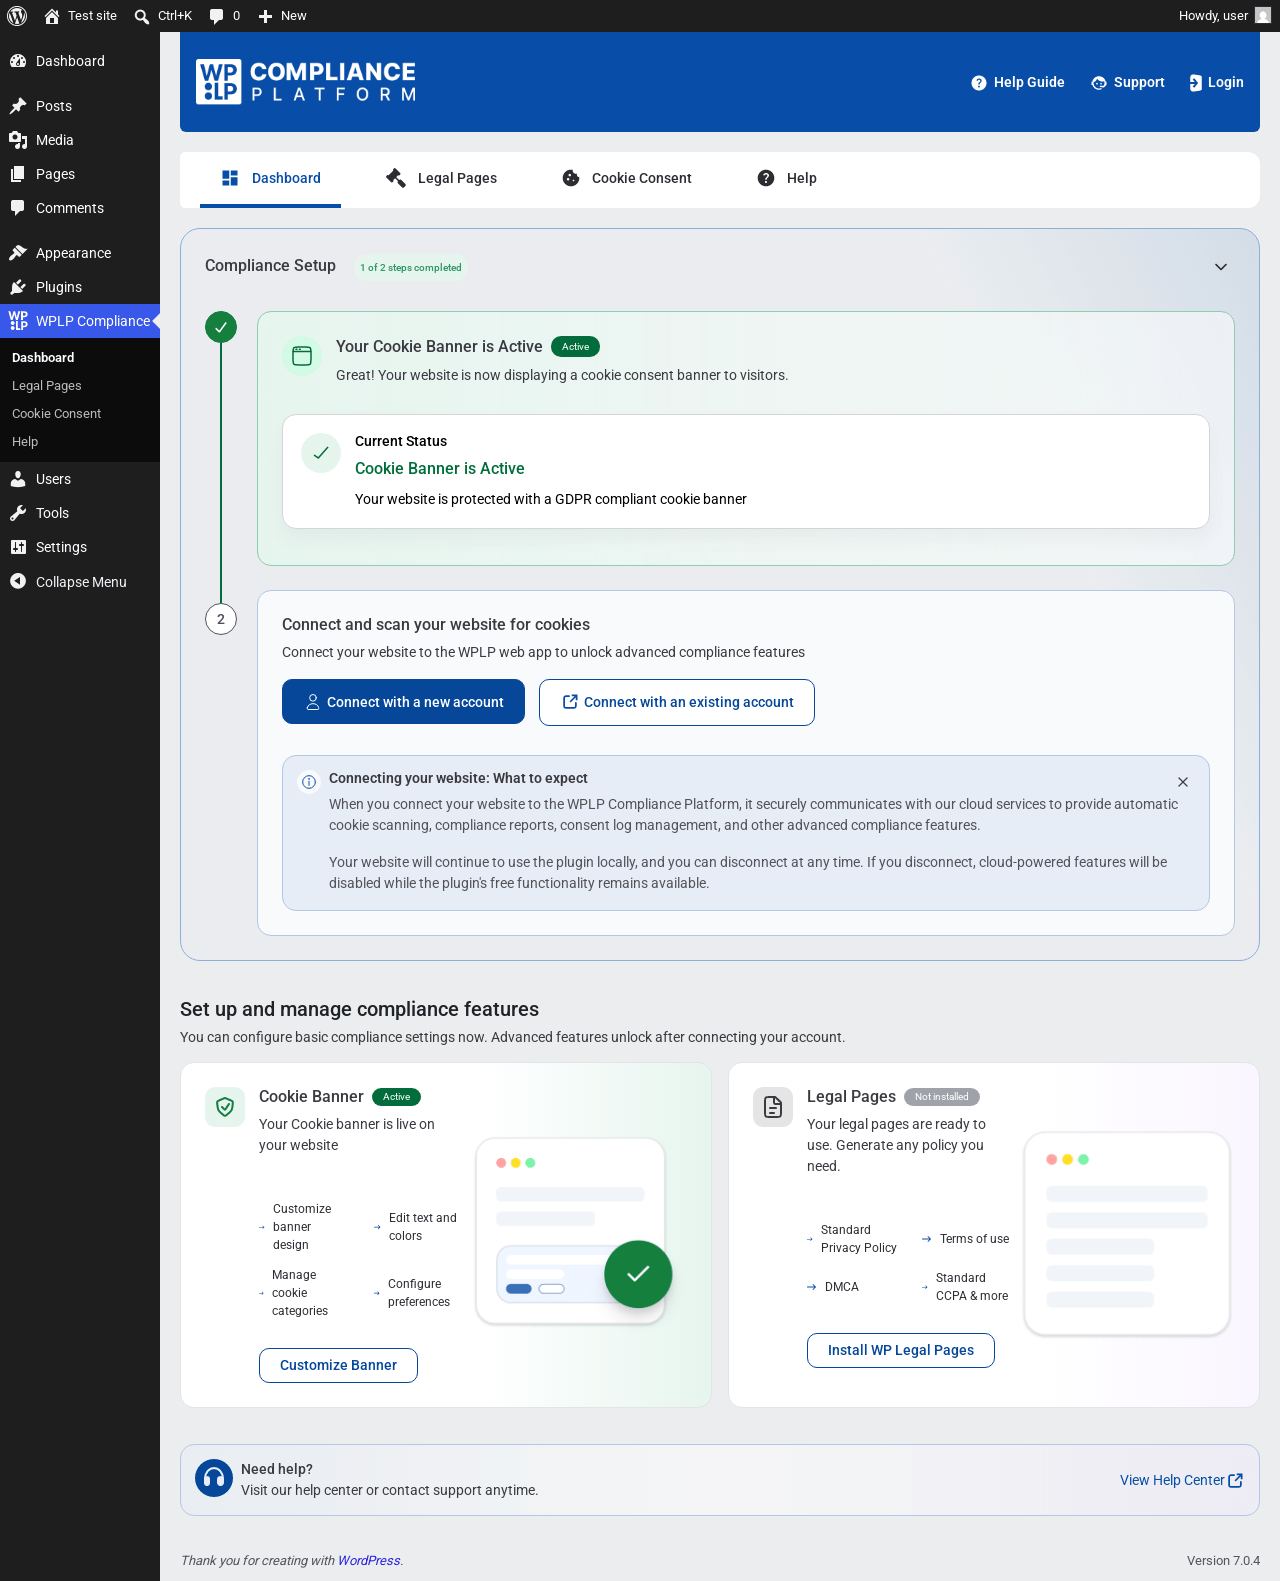Click the Help Guide question mark icon
Screen dimensions: 1280x1581
pyautogui.click(x=979, y=83)
